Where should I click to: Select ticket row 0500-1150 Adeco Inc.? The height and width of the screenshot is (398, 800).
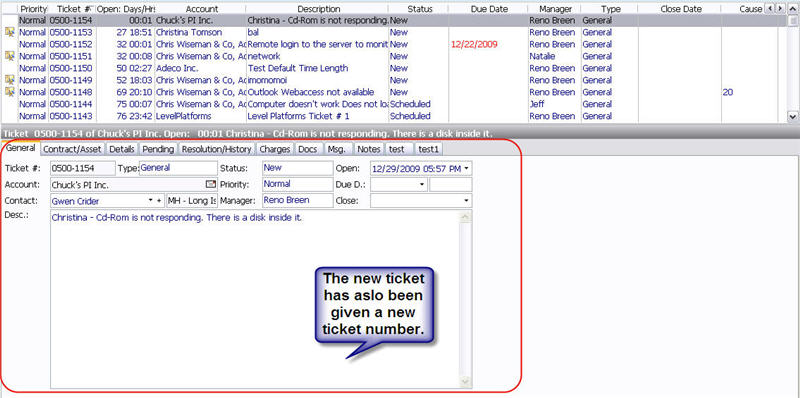(394, 68)
